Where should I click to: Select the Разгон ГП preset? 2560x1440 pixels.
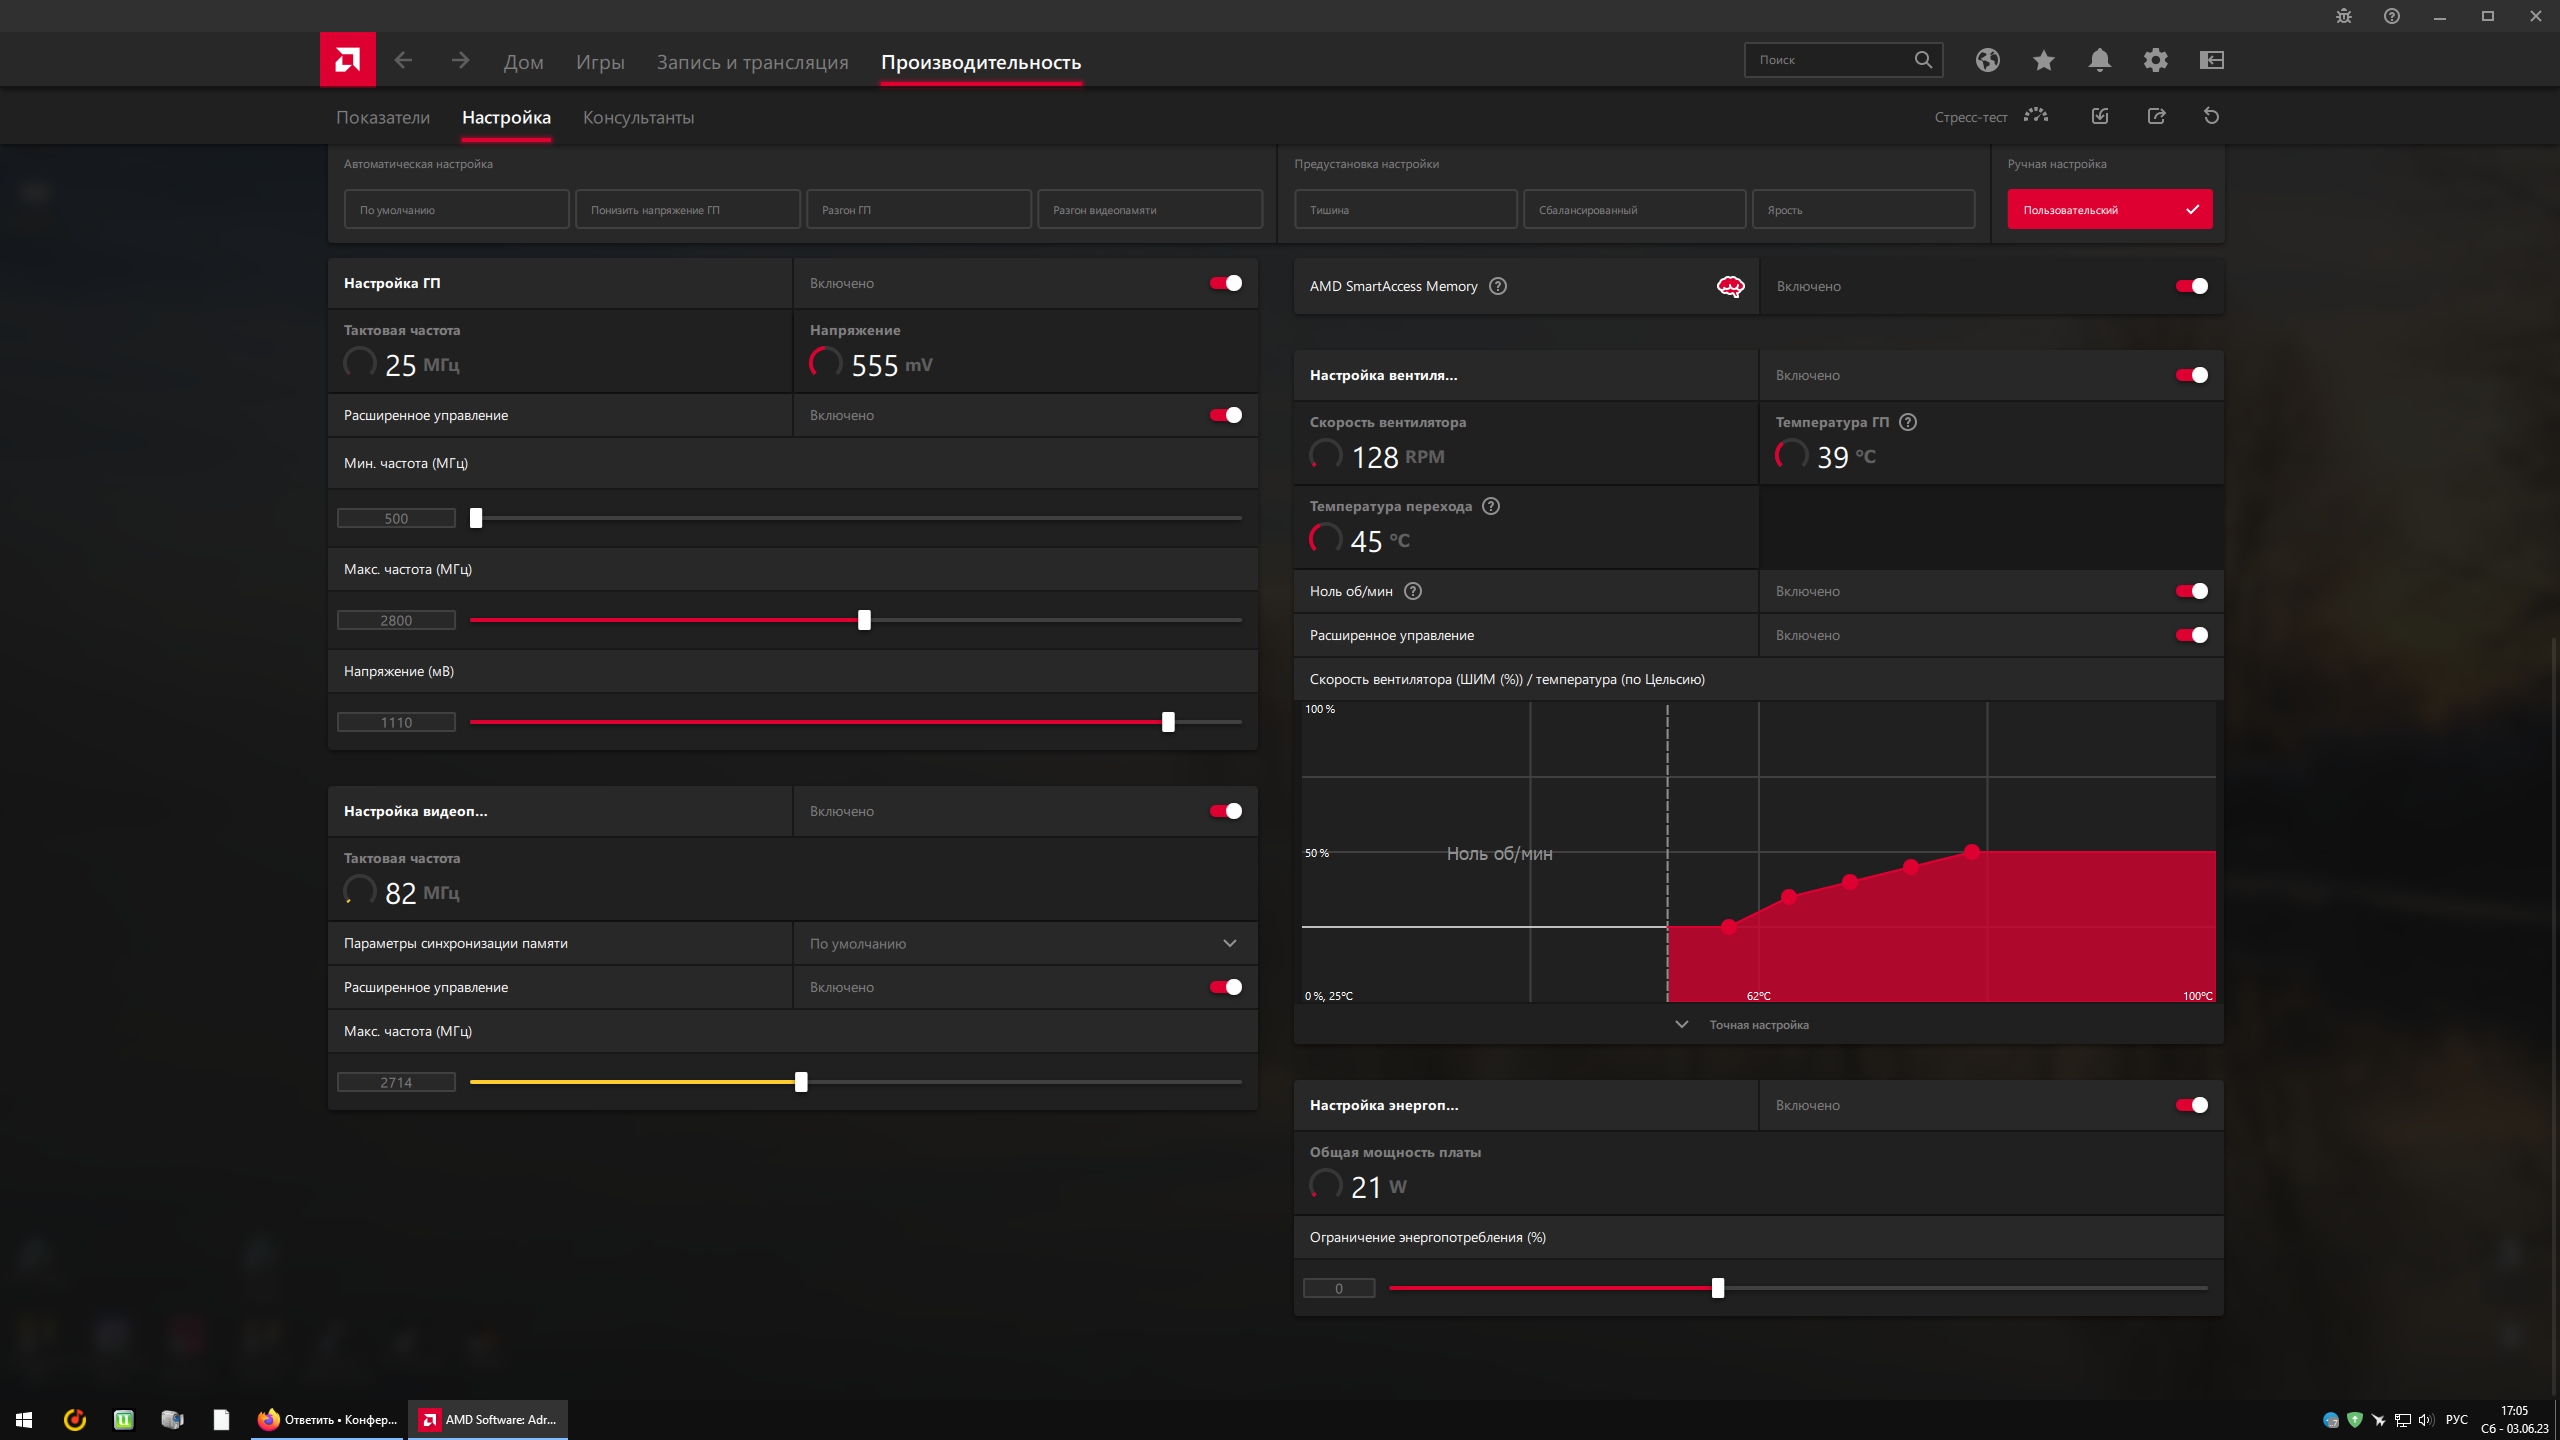tap(918, 210)
